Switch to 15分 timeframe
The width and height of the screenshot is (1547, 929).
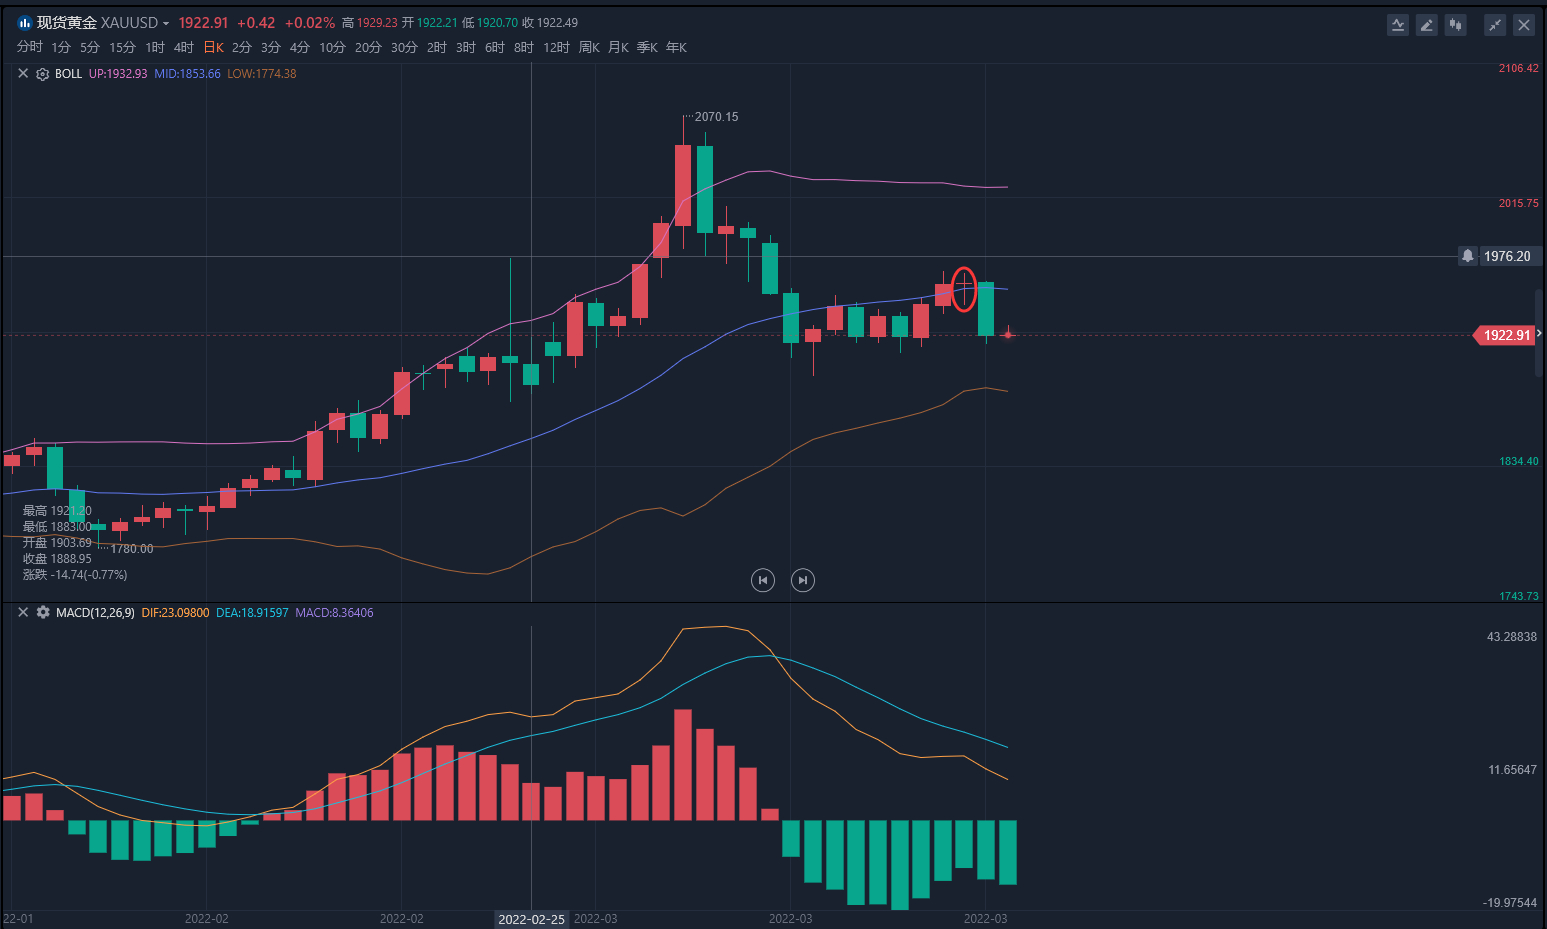pos(122,47)
